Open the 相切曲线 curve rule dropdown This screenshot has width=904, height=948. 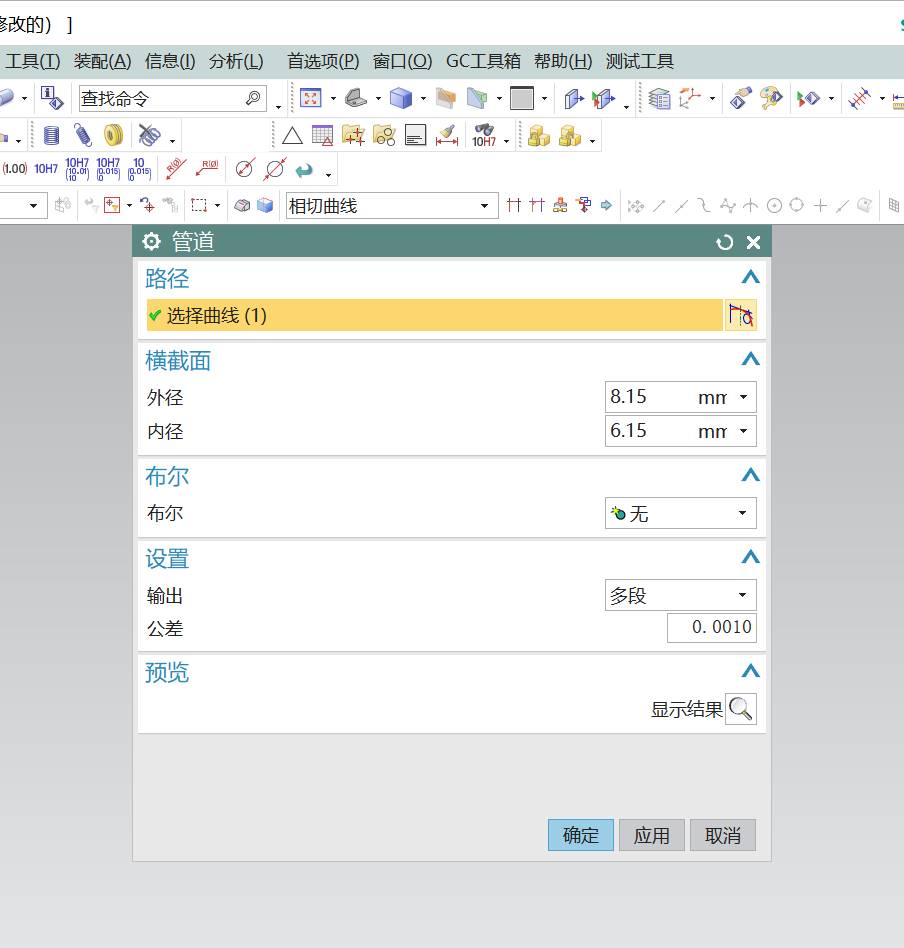[391, 206]
